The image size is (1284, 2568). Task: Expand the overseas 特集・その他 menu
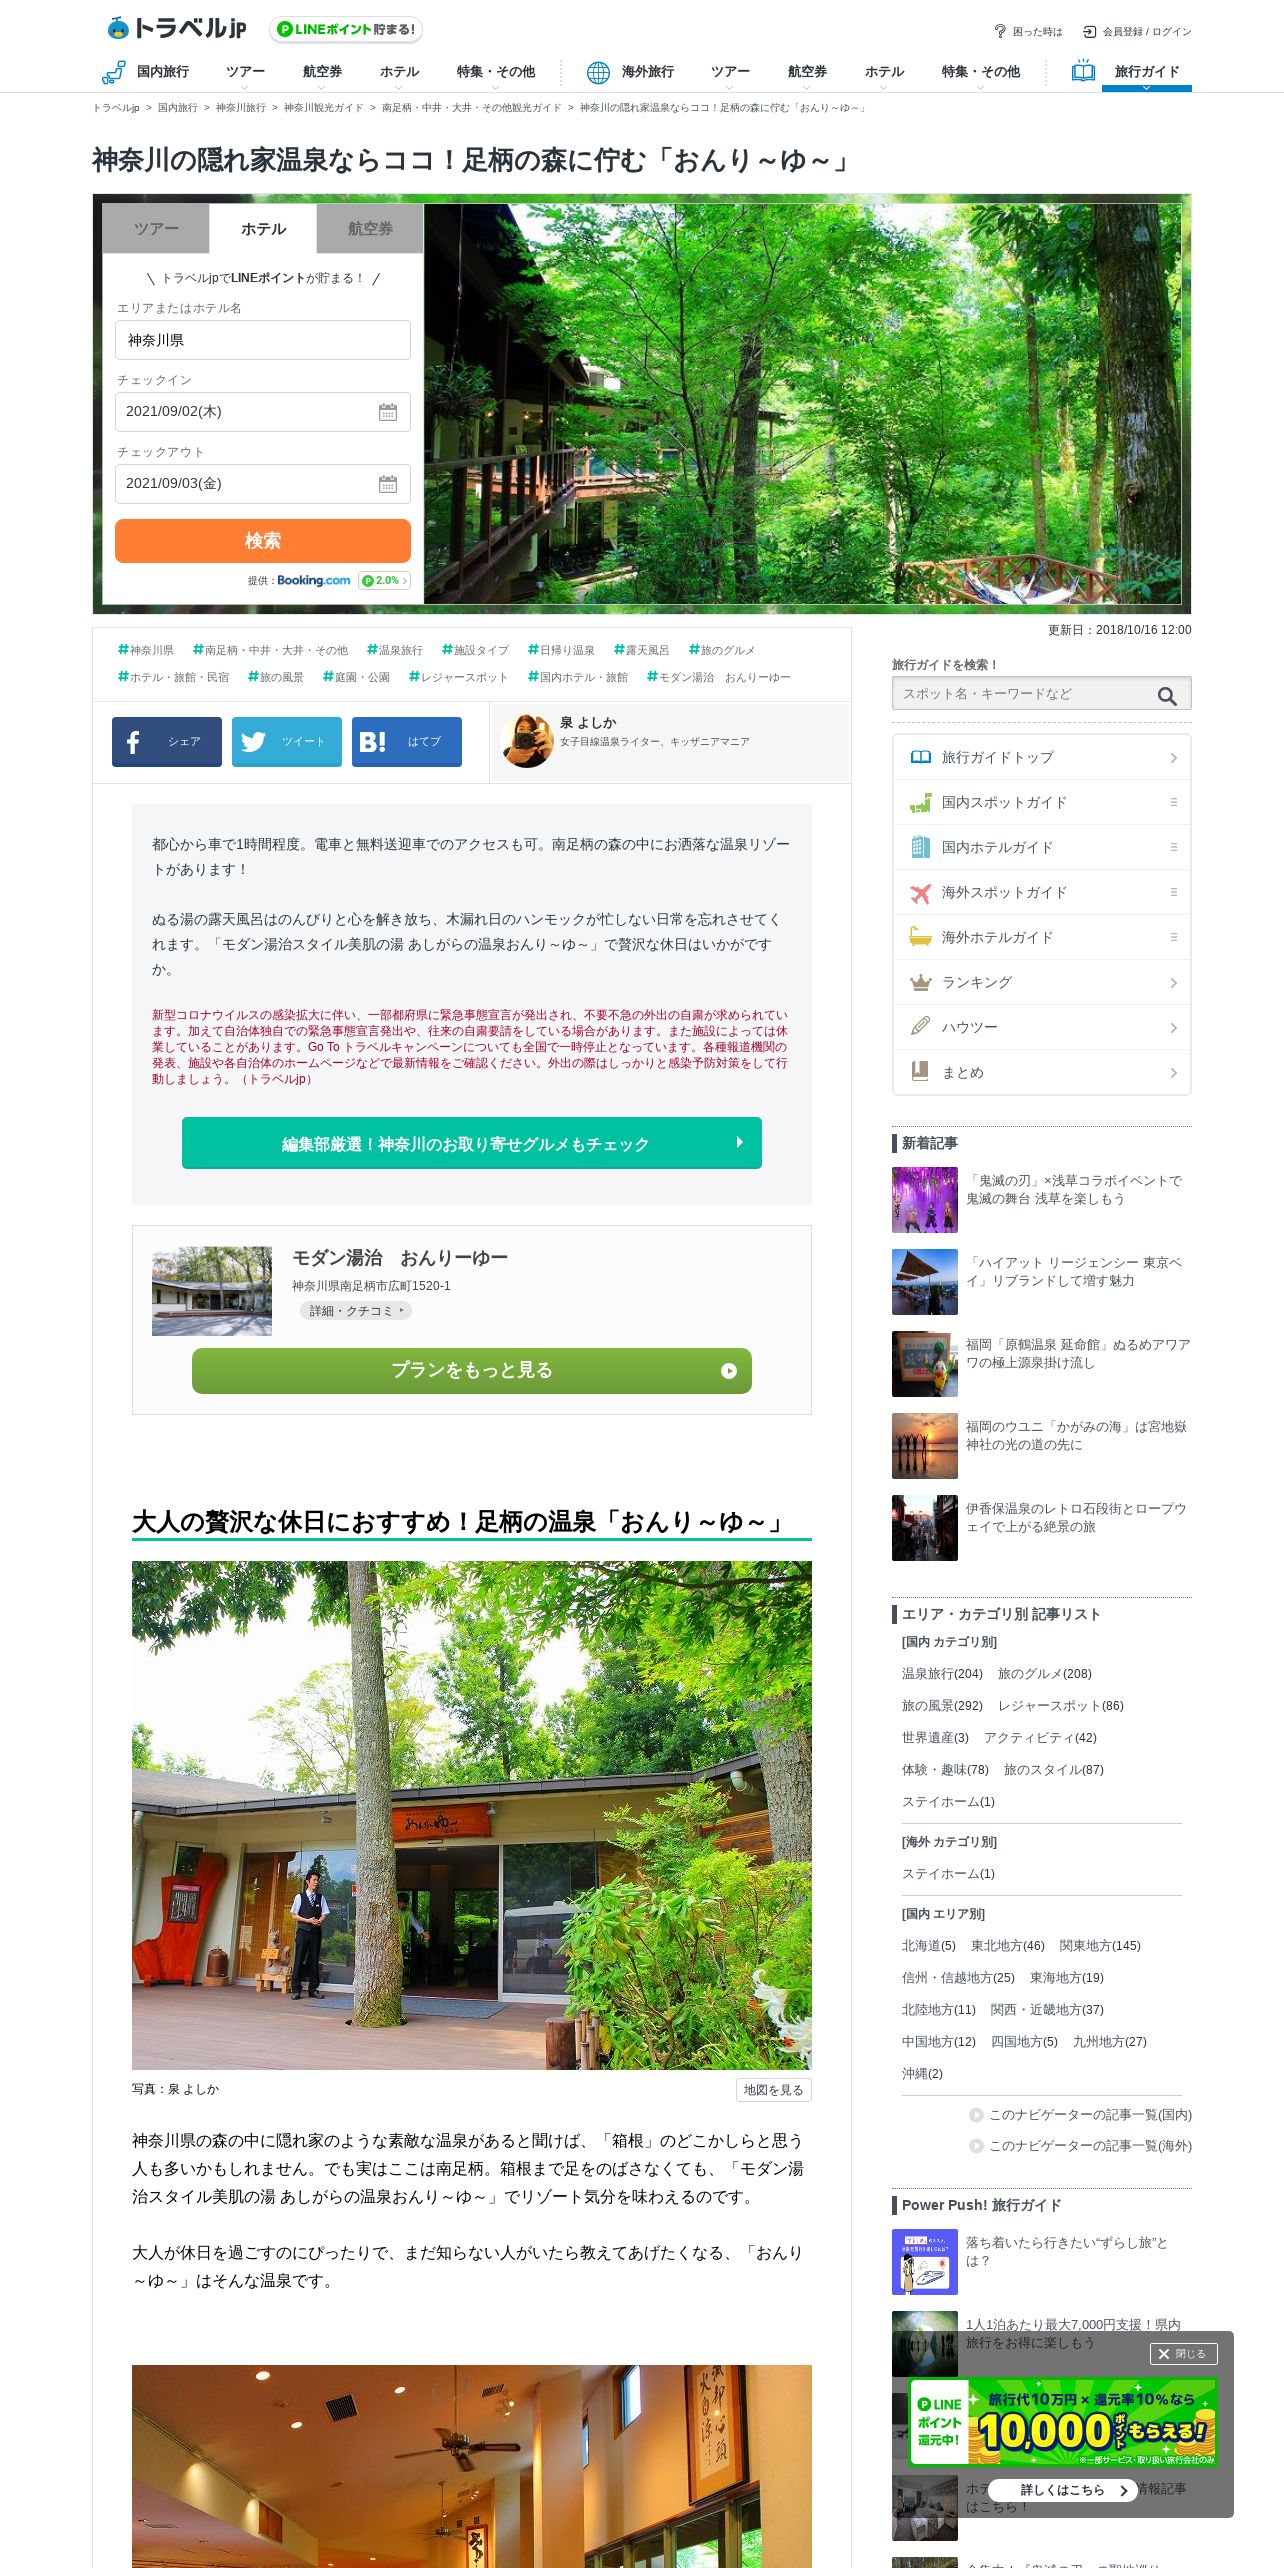[980, 73]
